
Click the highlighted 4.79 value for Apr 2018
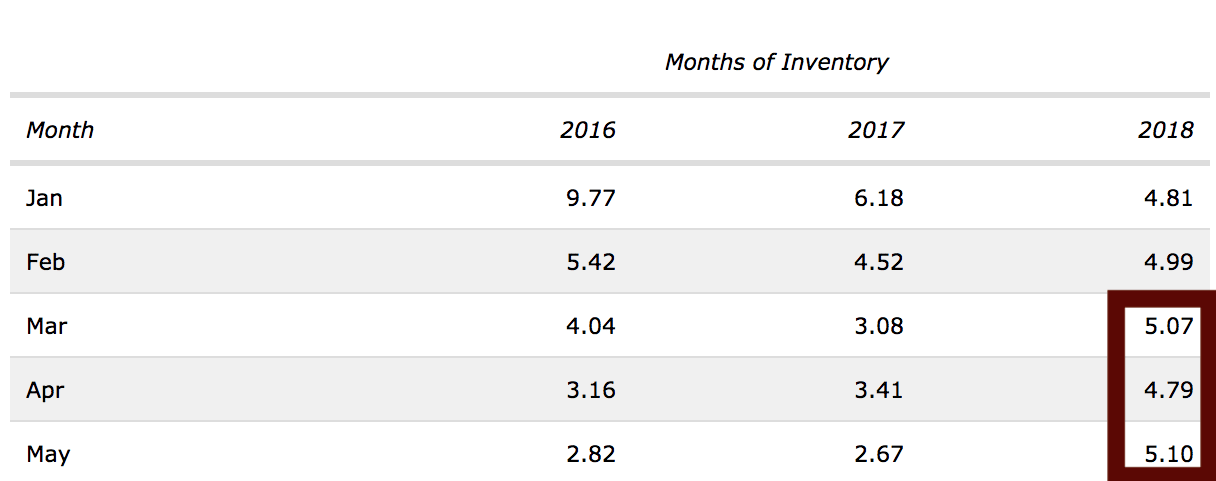[1168, 390]
